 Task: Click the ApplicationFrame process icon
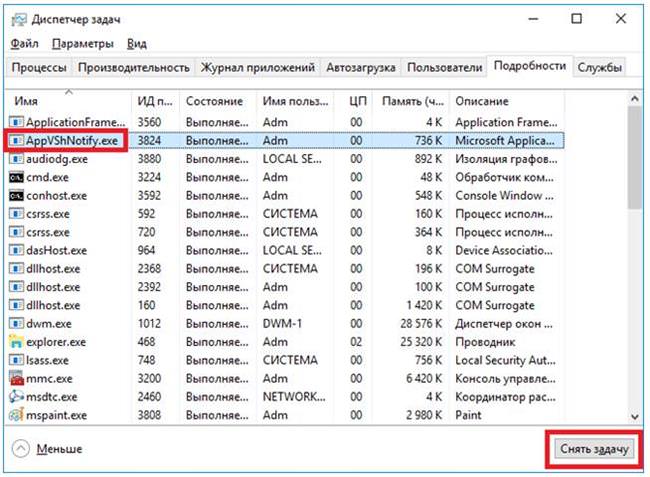pos(16,122)
